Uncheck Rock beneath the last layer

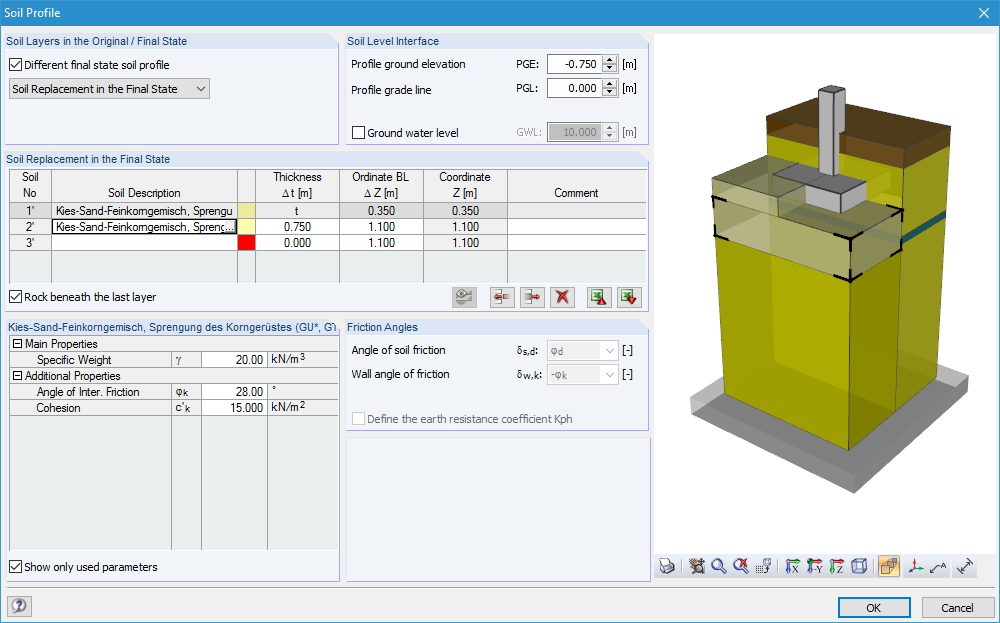click(15, 297)
